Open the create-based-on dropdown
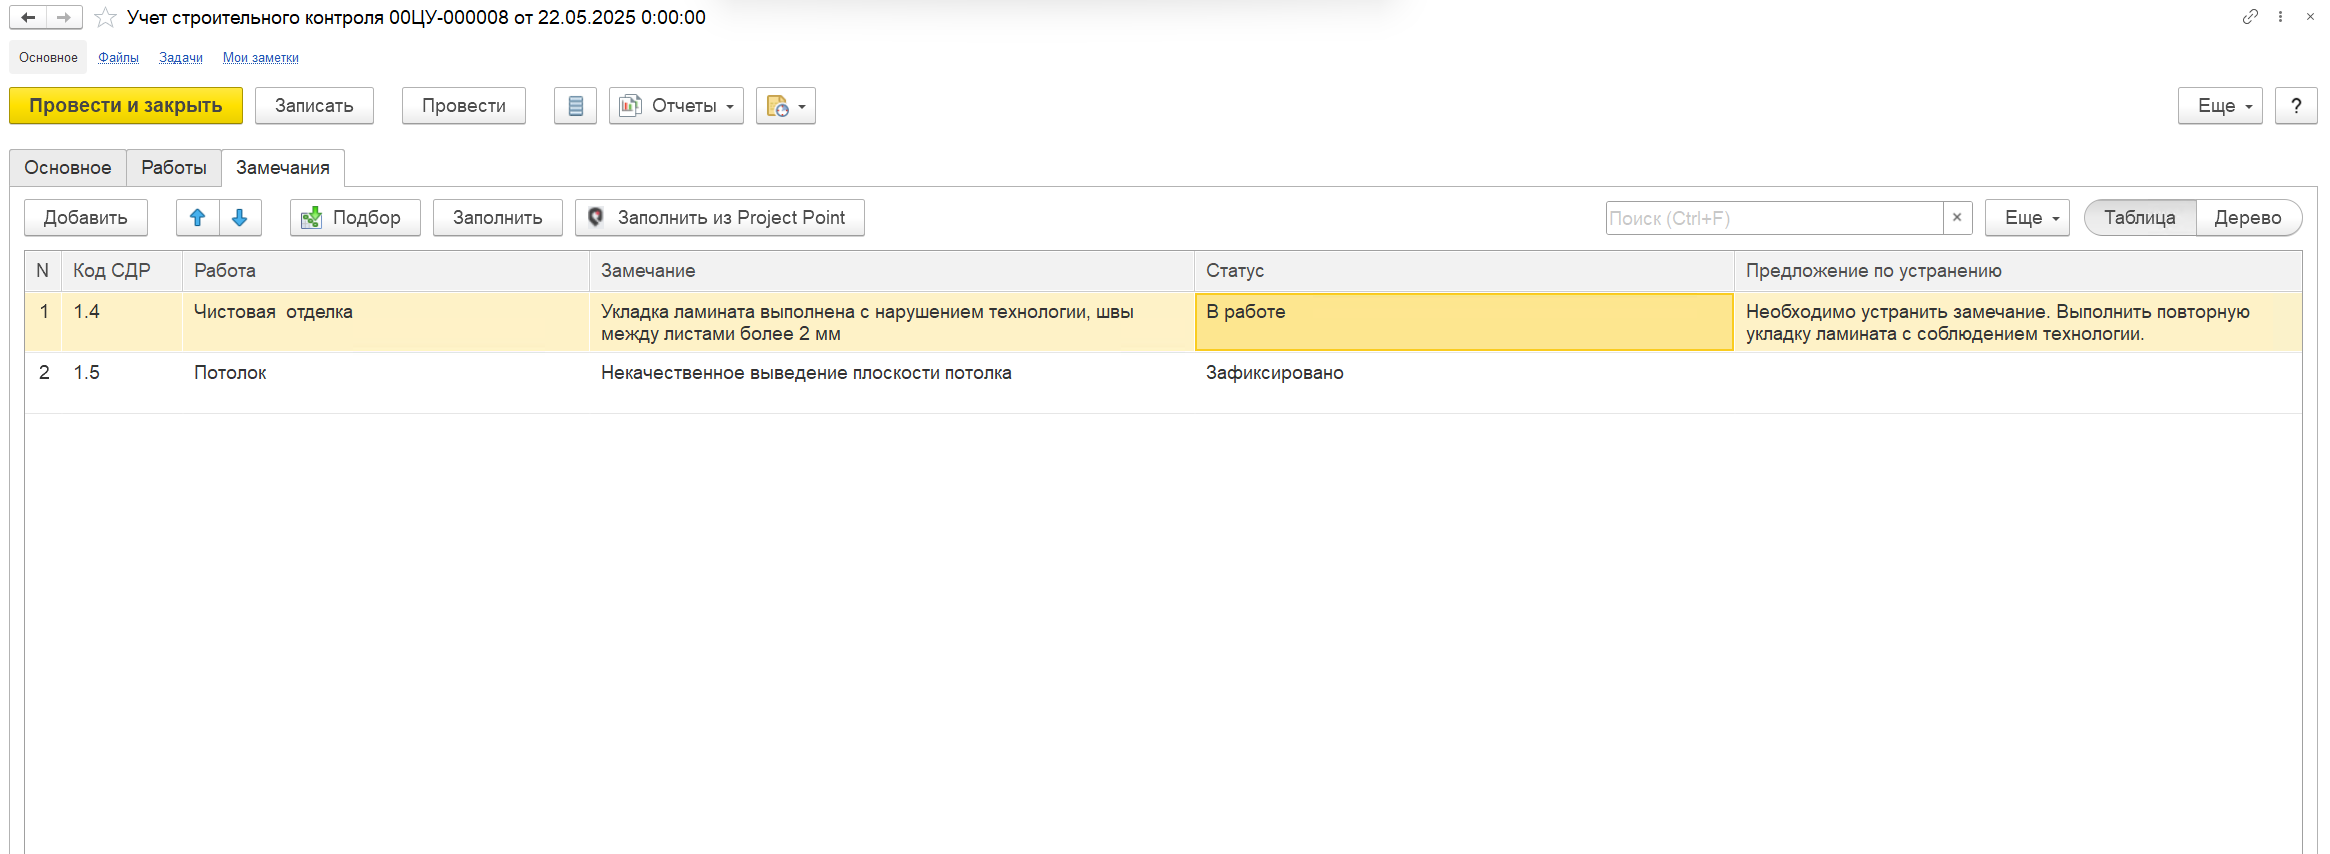The width and height of the screenshot is (2330, 854). [x=786, y=106]
